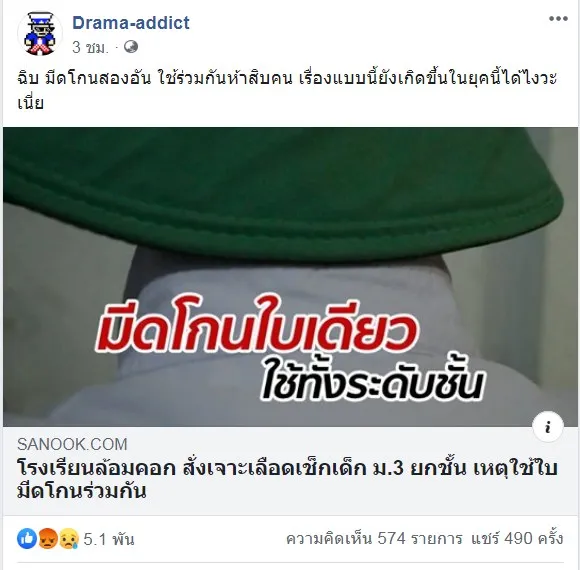Image resolution: width=580 pixels, height=570 pixels.
Task: View แชร์ 490 ครั้ง shares list
Action: pyautogui.click(x=517, y=539)
